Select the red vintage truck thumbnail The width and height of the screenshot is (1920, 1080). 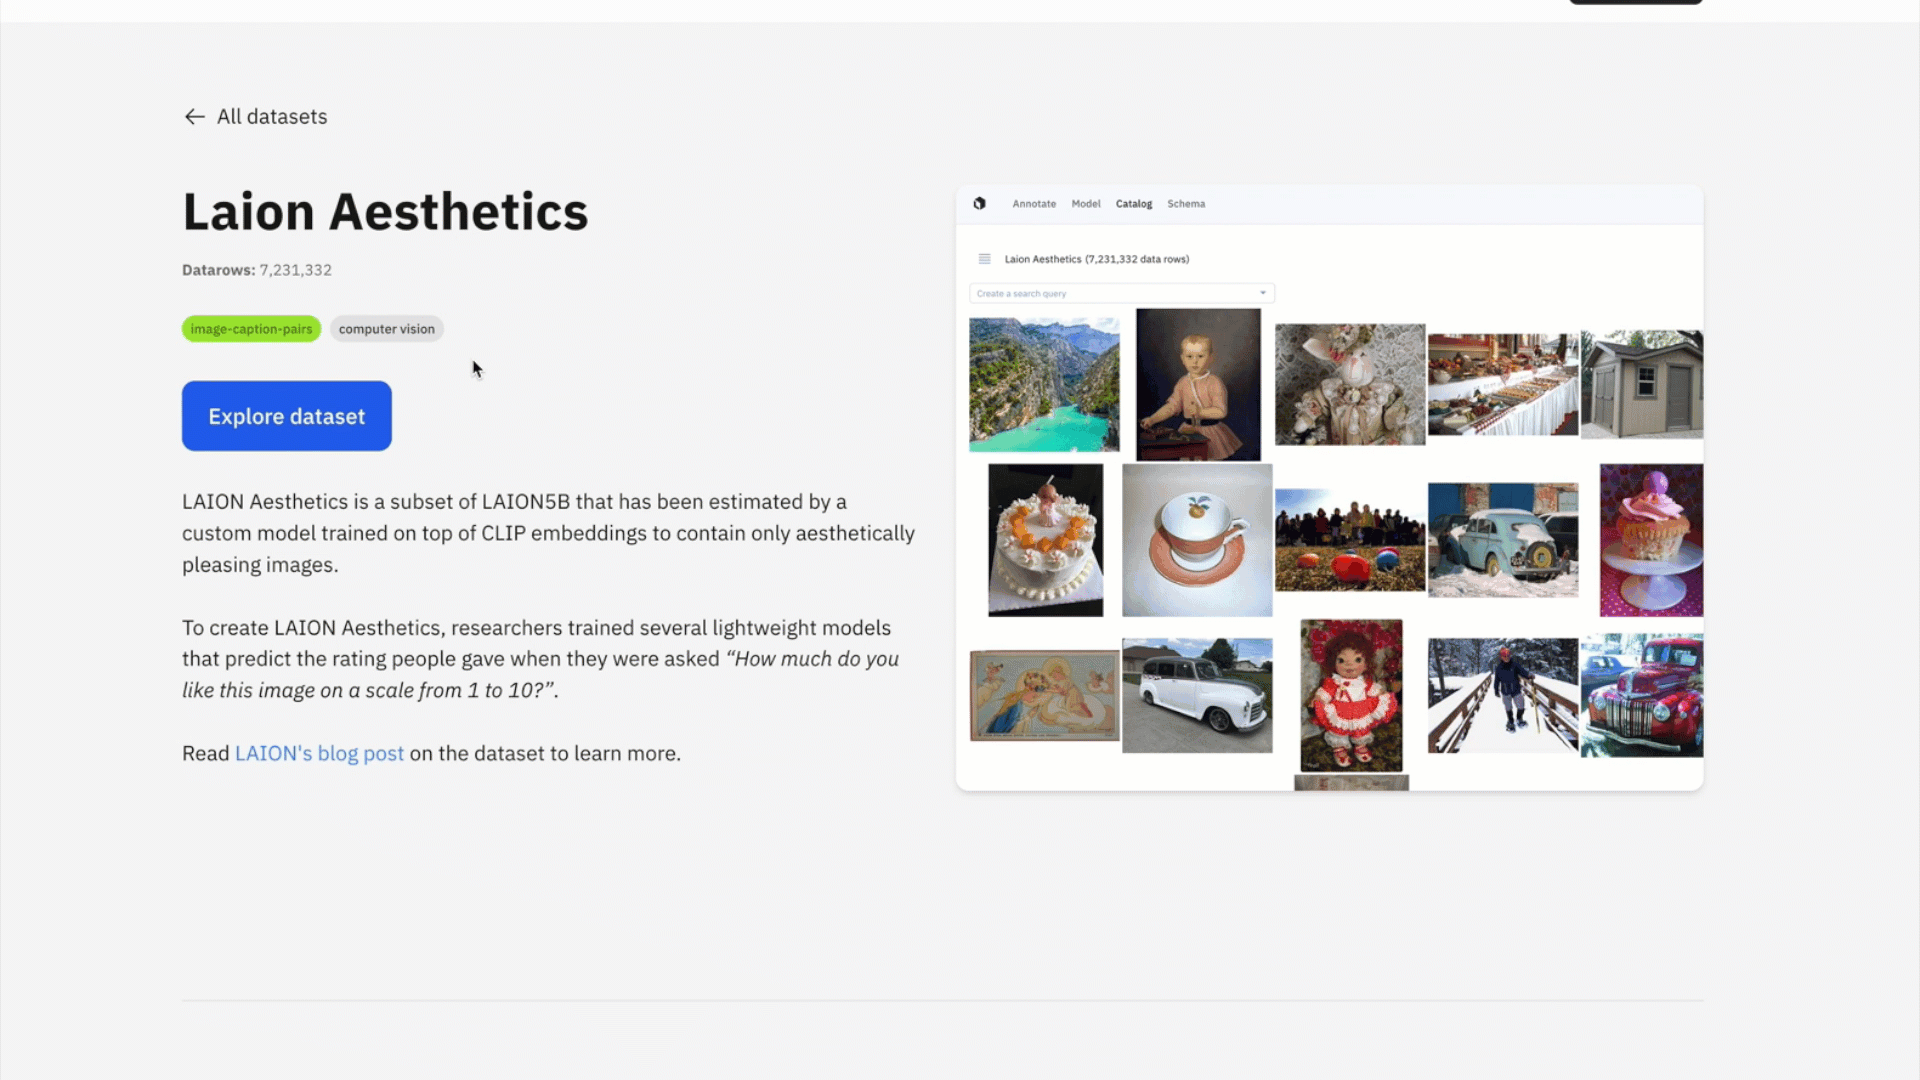point(1642,696)
